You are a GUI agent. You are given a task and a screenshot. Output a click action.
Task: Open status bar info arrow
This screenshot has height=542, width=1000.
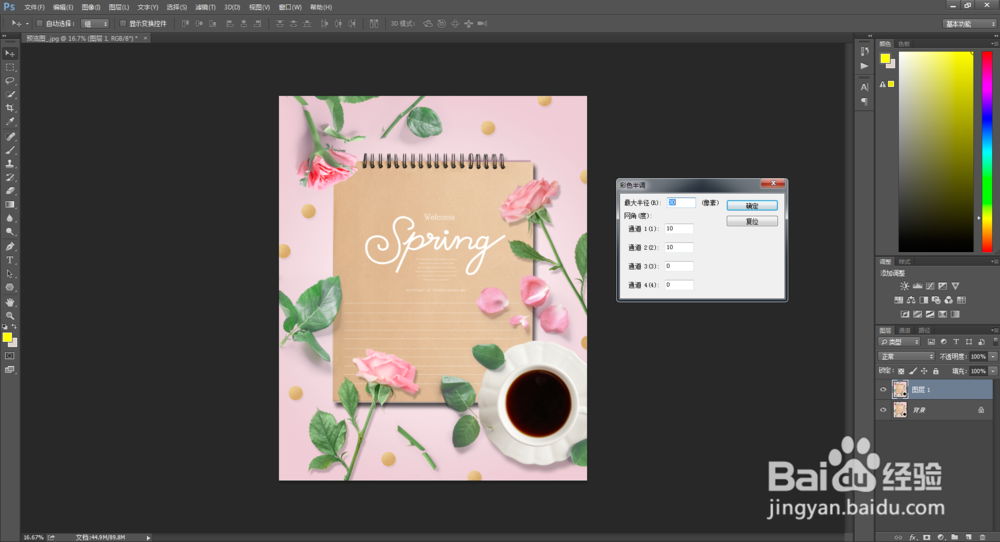coord(149,538)
